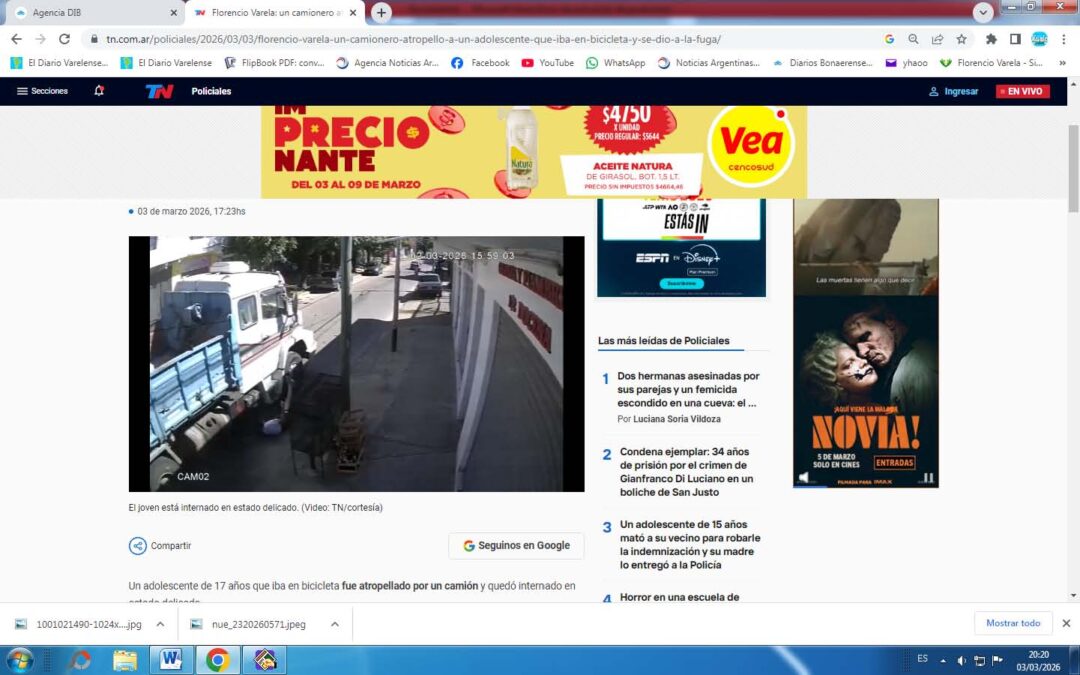Click the page vertical scrollbar
Screen dimensions: 1080x675
click(1073, 169)
